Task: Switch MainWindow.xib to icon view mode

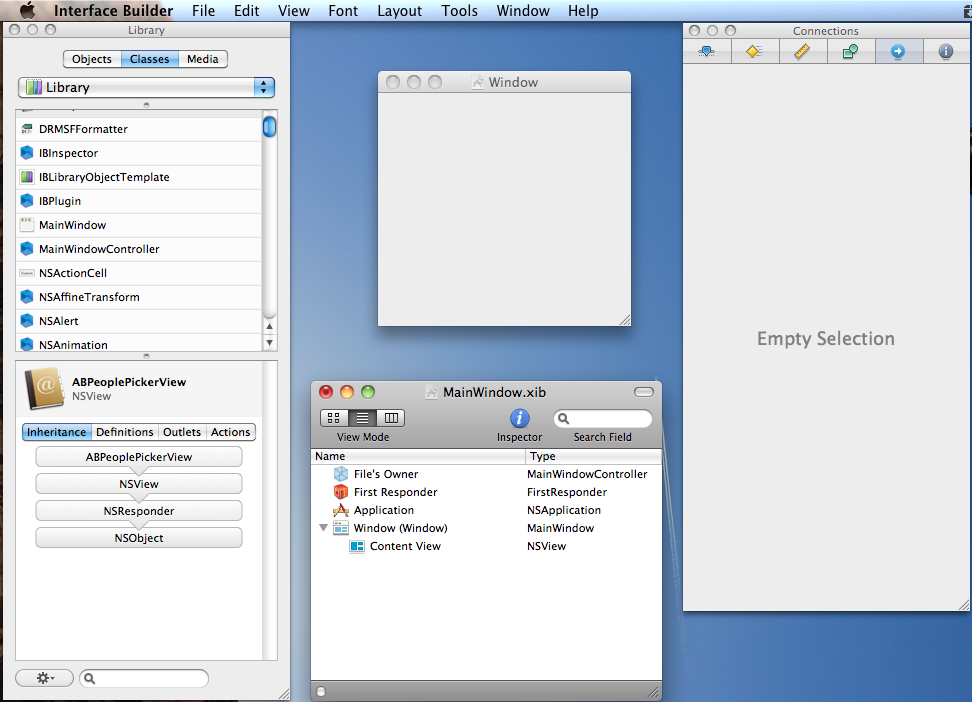Action: click(x=334, y=418)
